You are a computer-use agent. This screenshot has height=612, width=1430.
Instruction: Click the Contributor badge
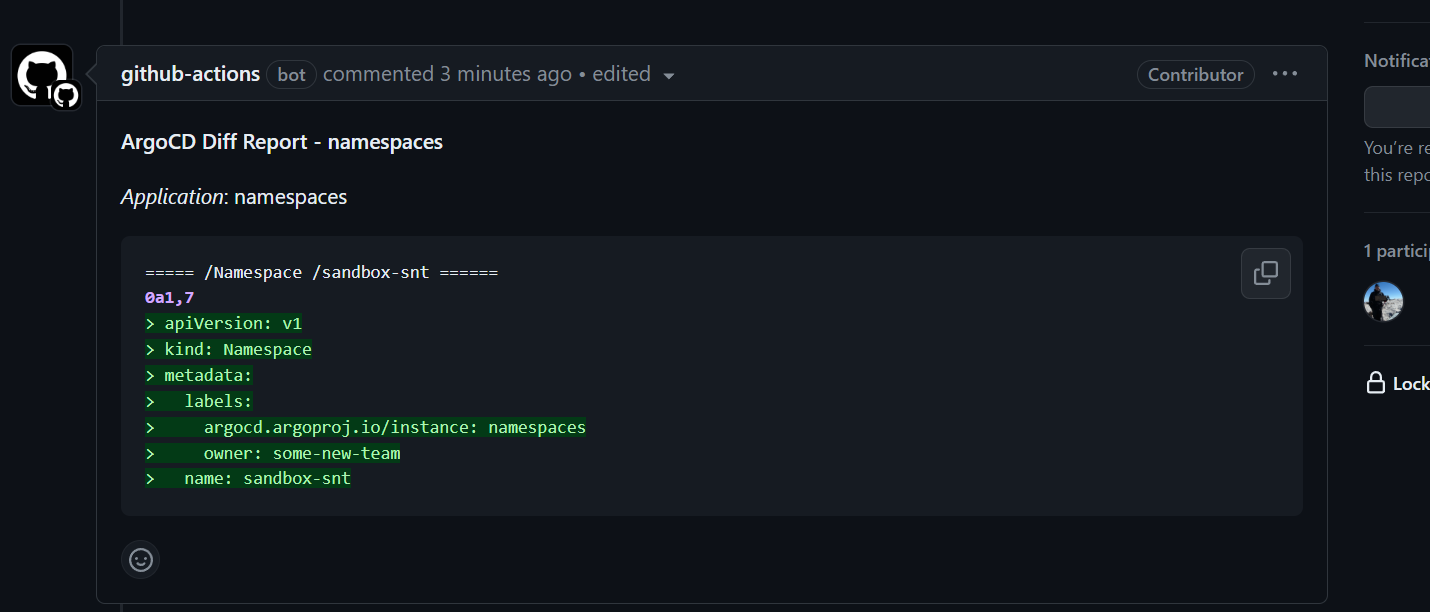[1195, 75]
